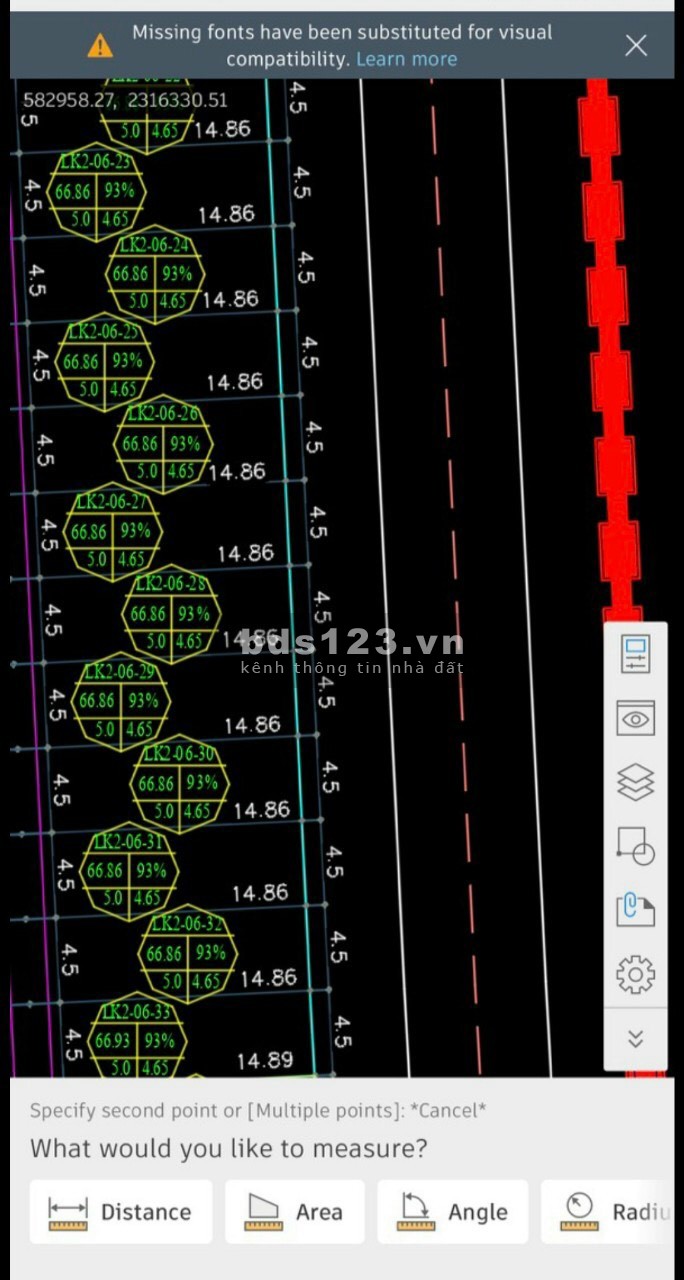Select lot label LK2-06-26
Viewport: 684px width, 1280px height.
(163, 414)
